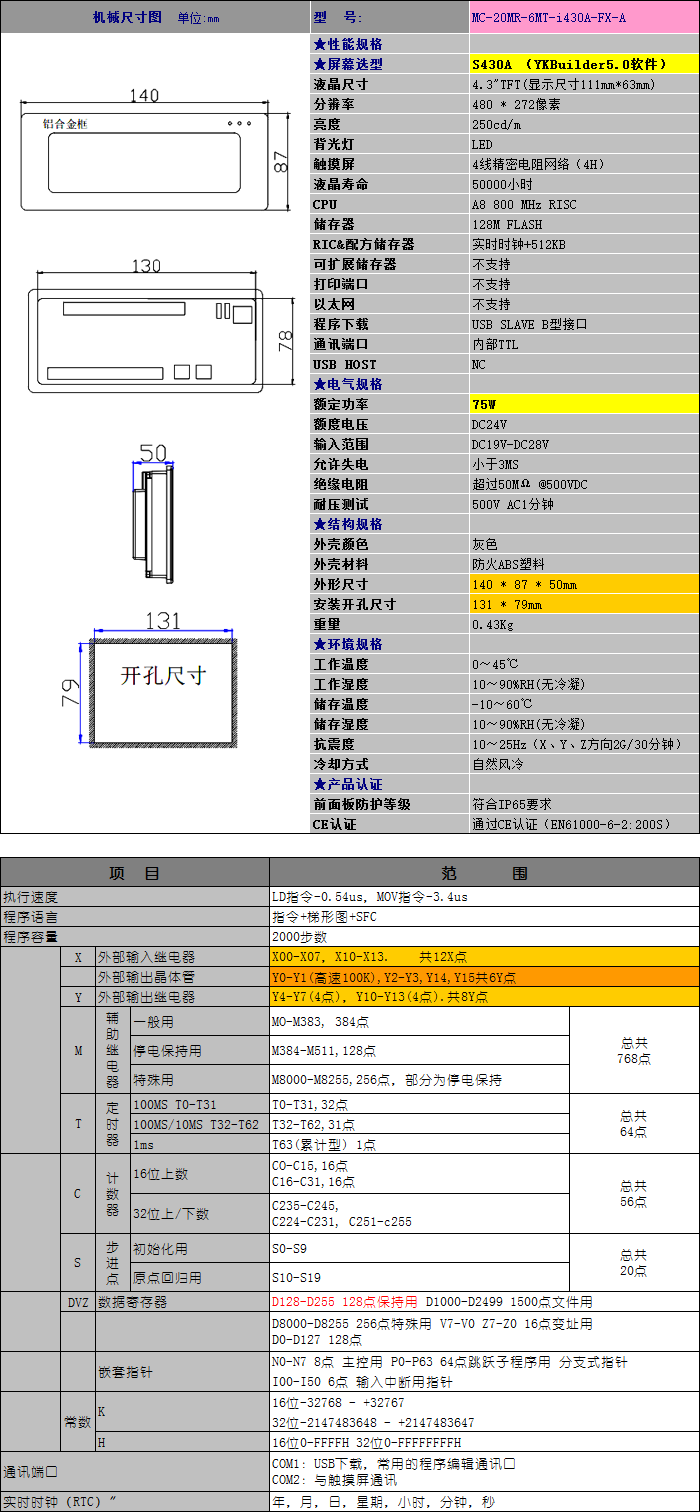Viewport: 700px width, 1512px height.
Task: Click the yellow 75W rated power cell
Action: [584, 404]
